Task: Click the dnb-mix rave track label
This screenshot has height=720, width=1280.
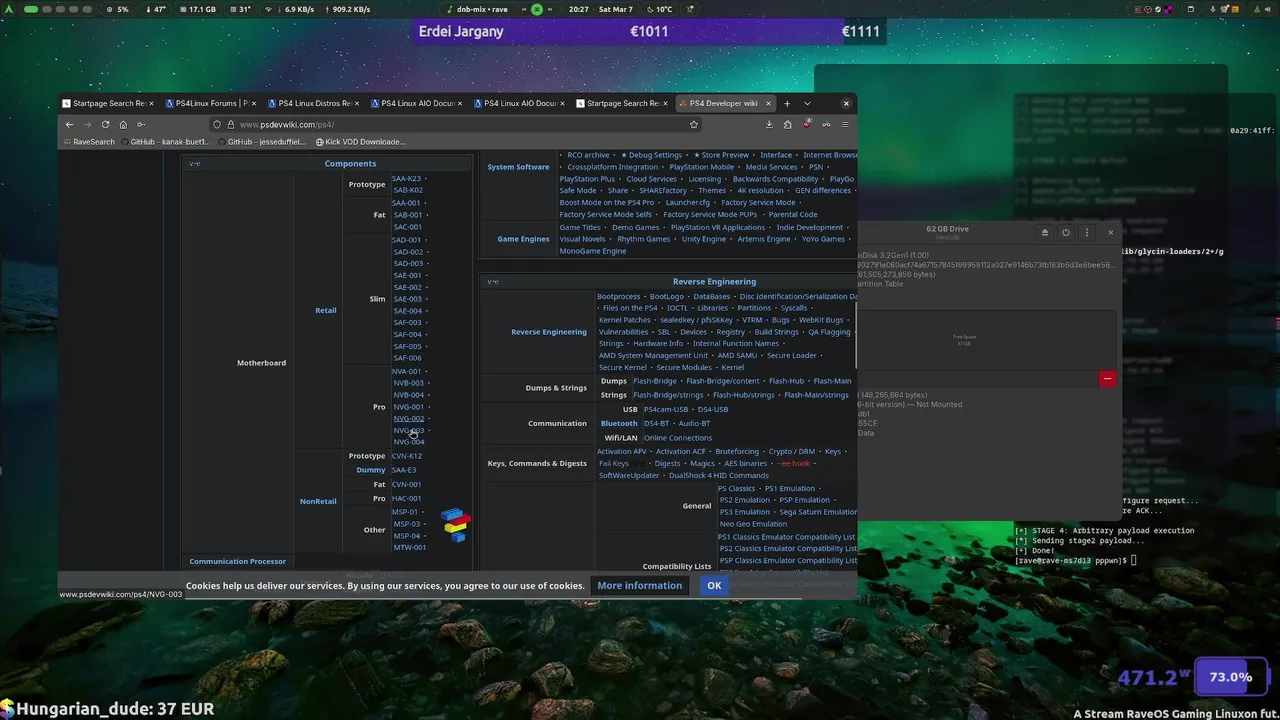Action: 480,9
